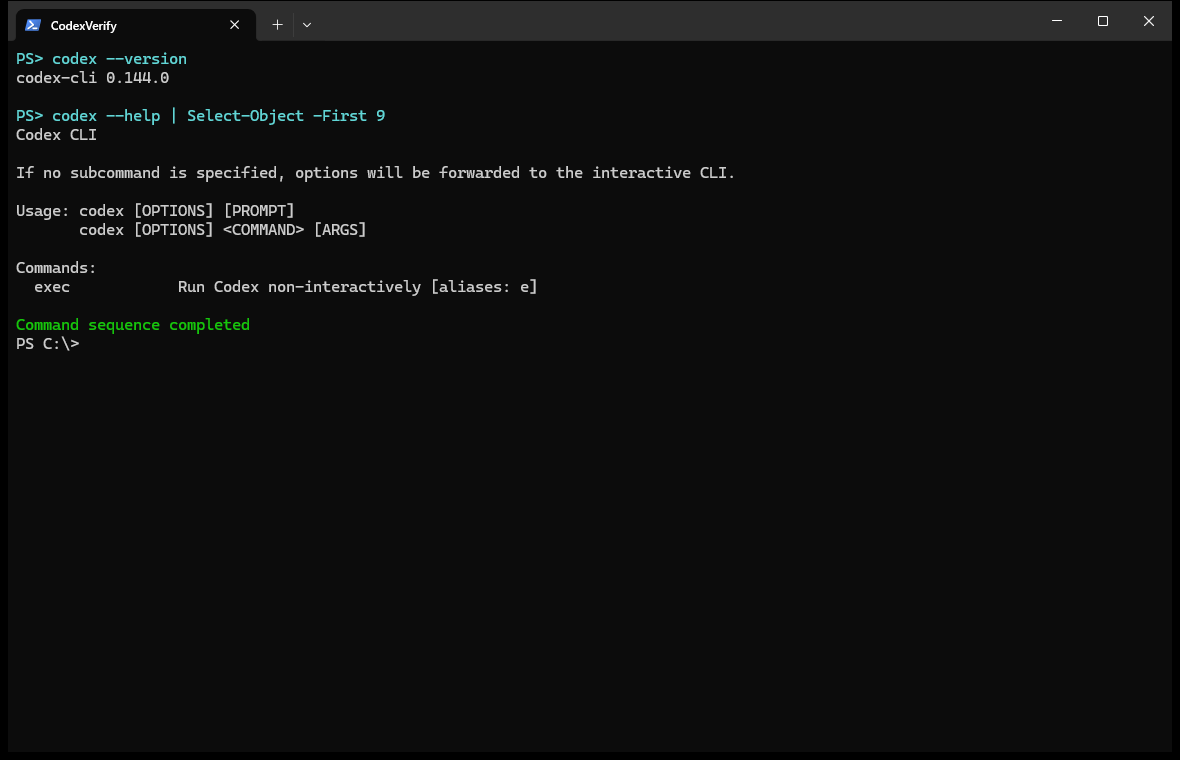Minimize the terminal window
This screenshot has width=1180, height=760.
pos(1057,21)
